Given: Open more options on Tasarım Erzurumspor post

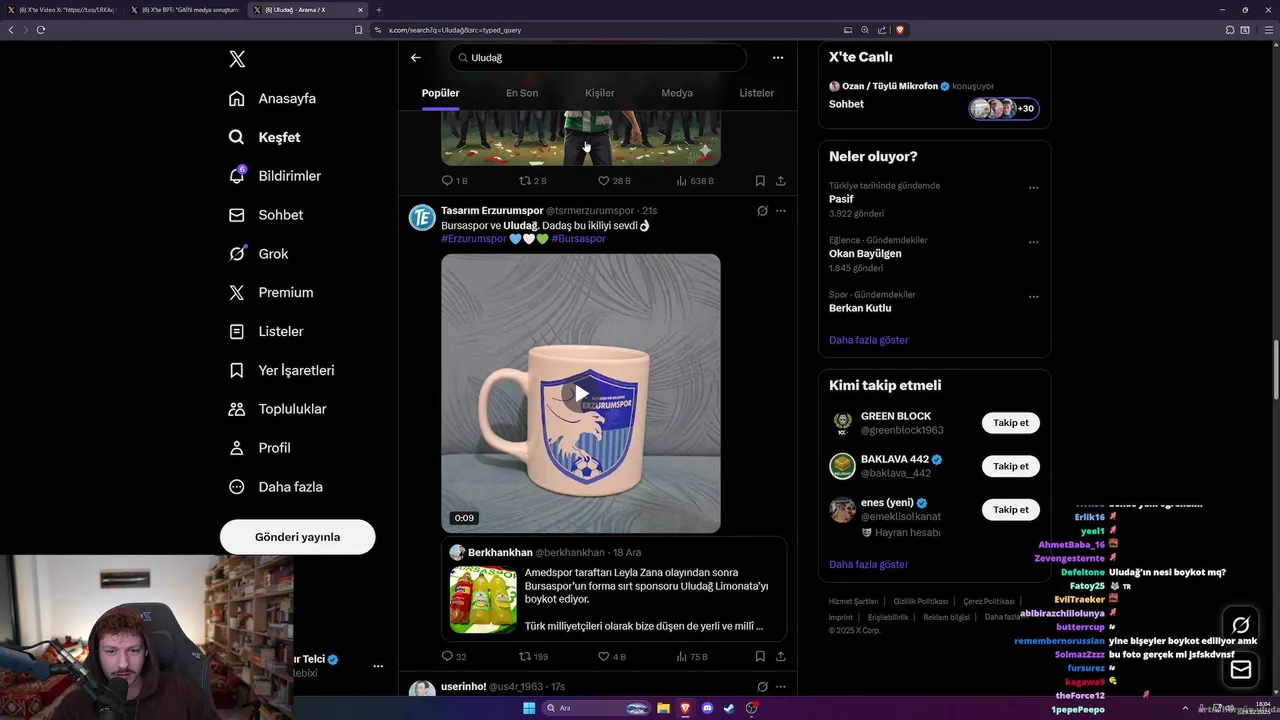Looking at the screenshot, I should (781, 211).
